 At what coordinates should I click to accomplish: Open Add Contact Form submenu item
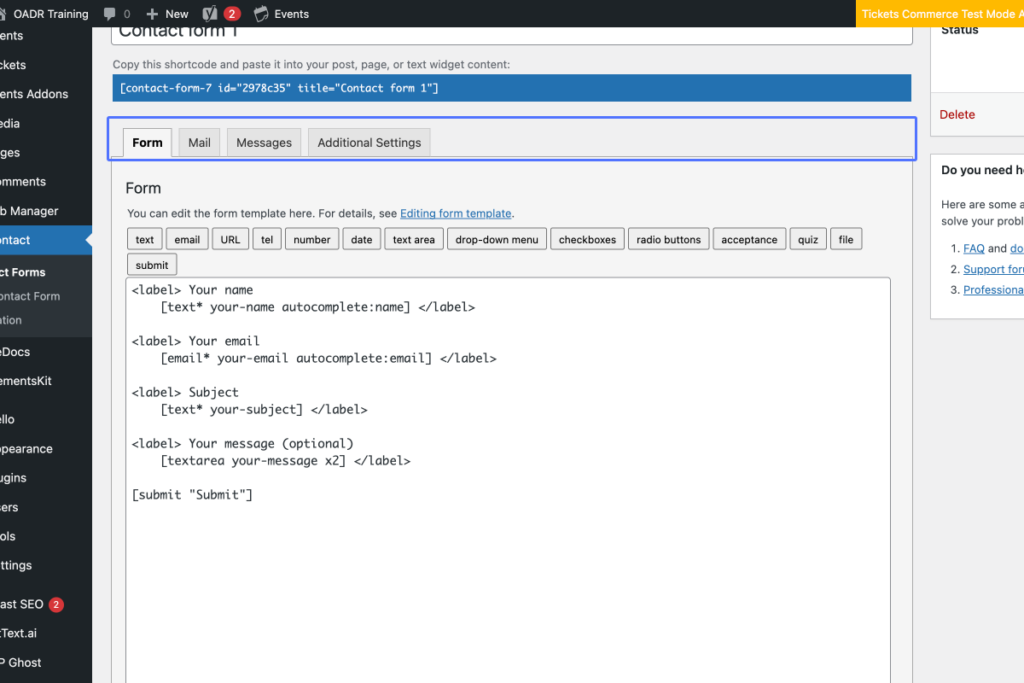click(x=30, y=296)
